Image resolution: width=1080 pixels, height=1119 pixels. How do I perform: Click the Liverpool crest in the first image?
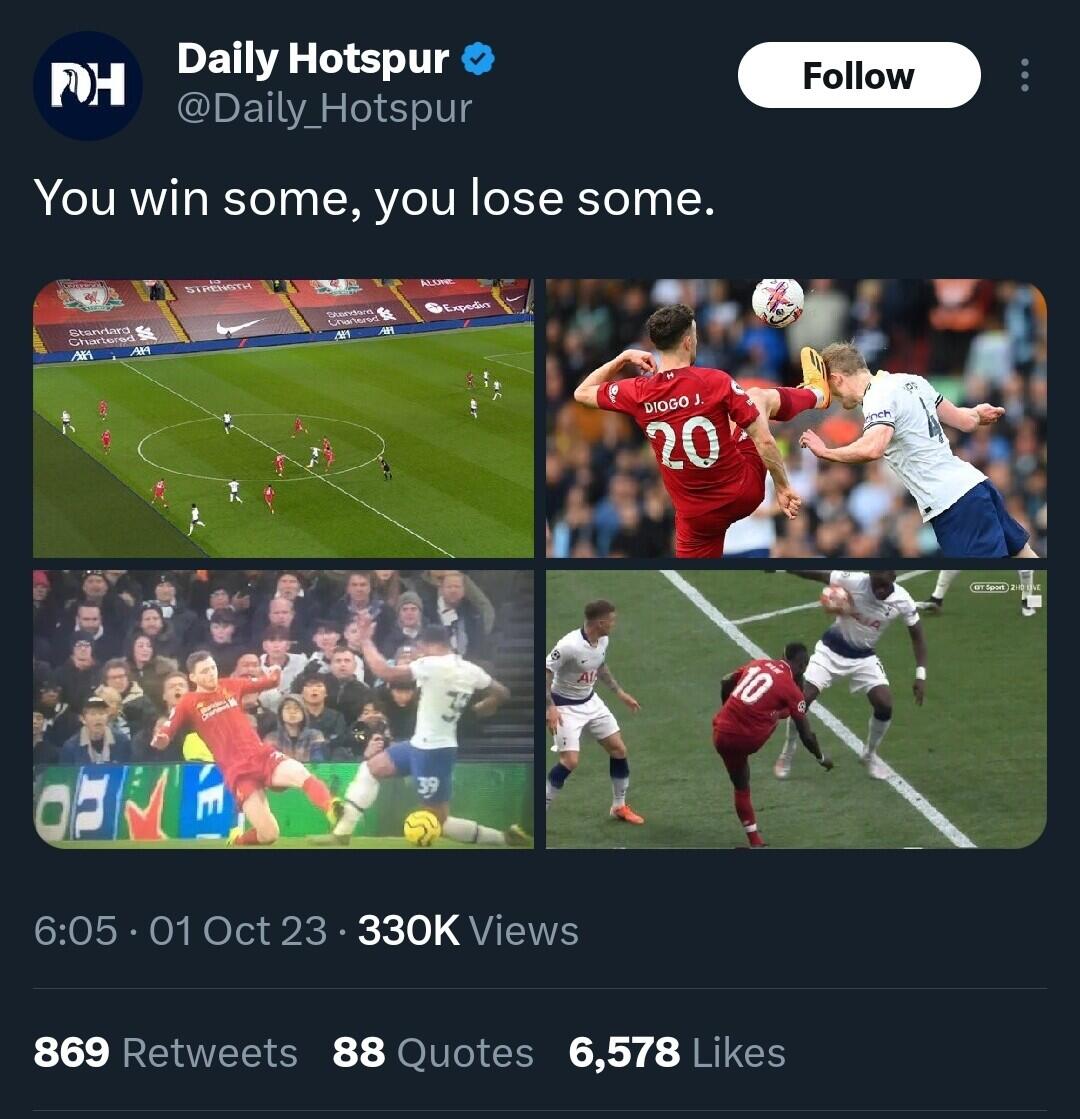tap(91, 295)
